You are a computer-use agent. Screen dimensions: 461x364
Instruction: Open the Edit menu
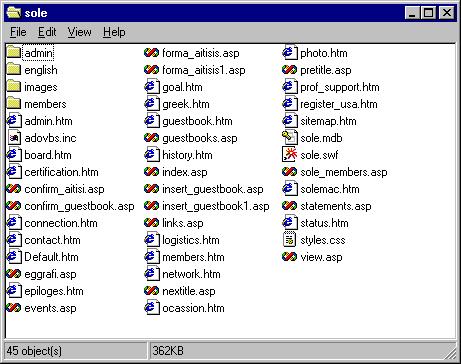pos(47,32)
